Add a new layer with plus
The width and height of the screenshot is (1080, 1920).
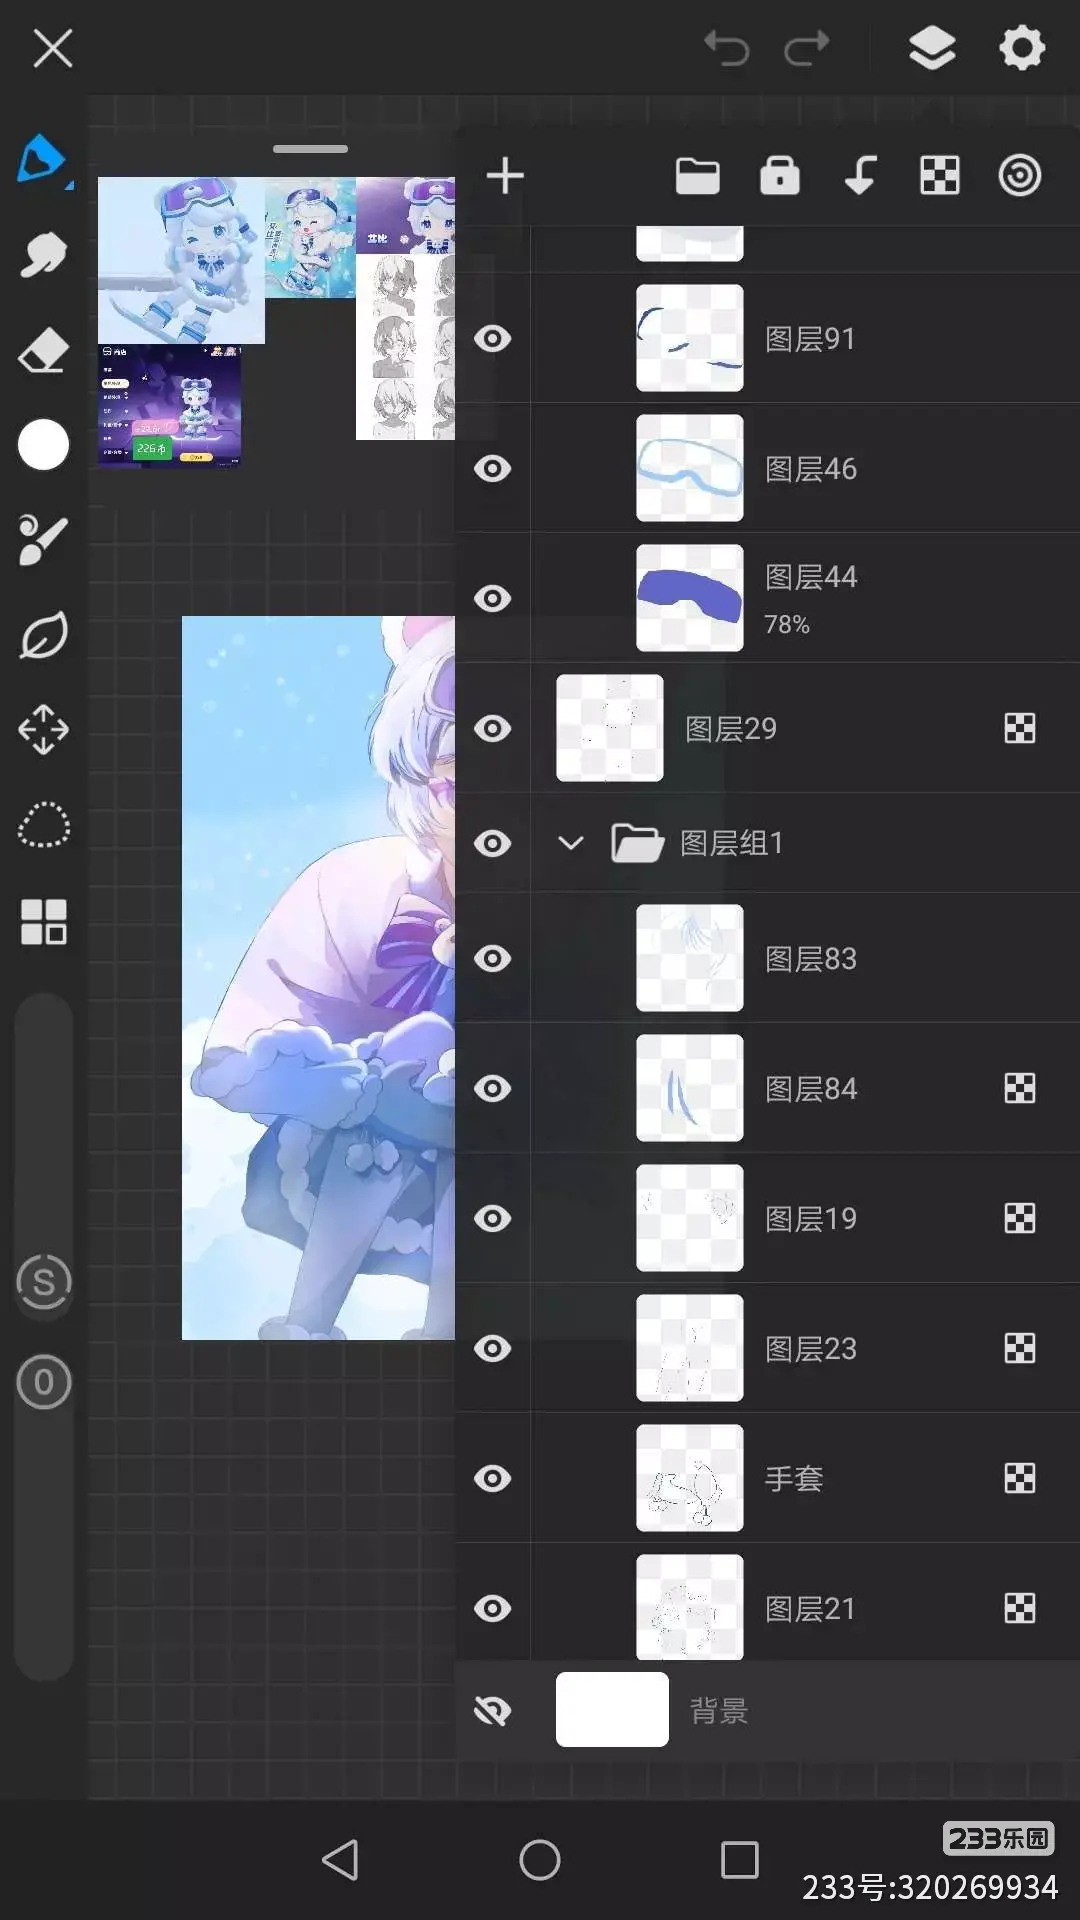pyautogui.click(x=505, y=176)
